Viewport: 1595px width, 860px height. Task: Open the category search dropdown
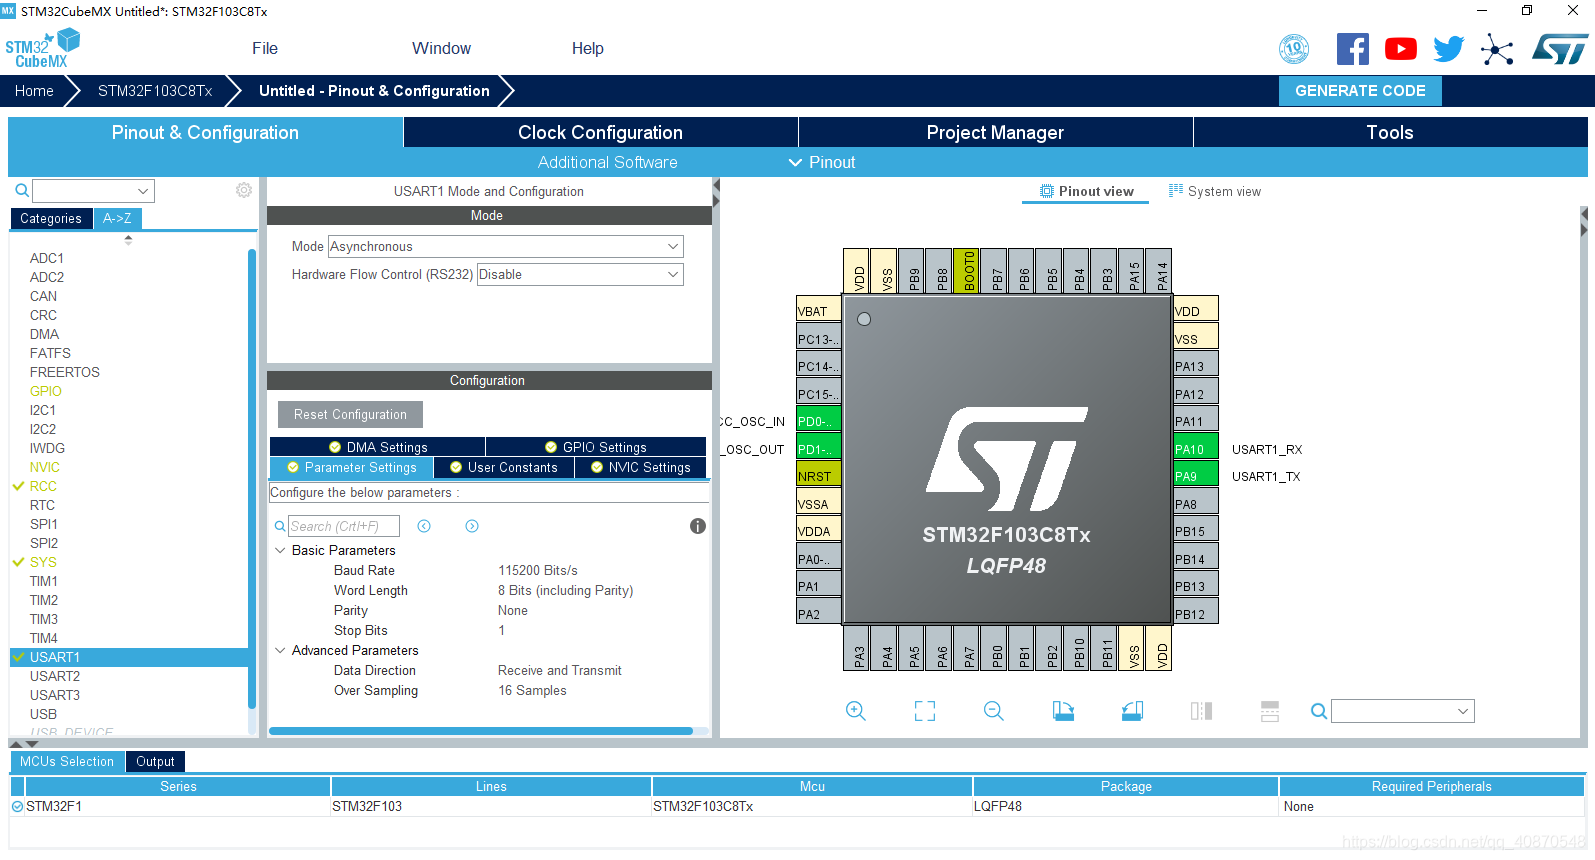[93, 190]
